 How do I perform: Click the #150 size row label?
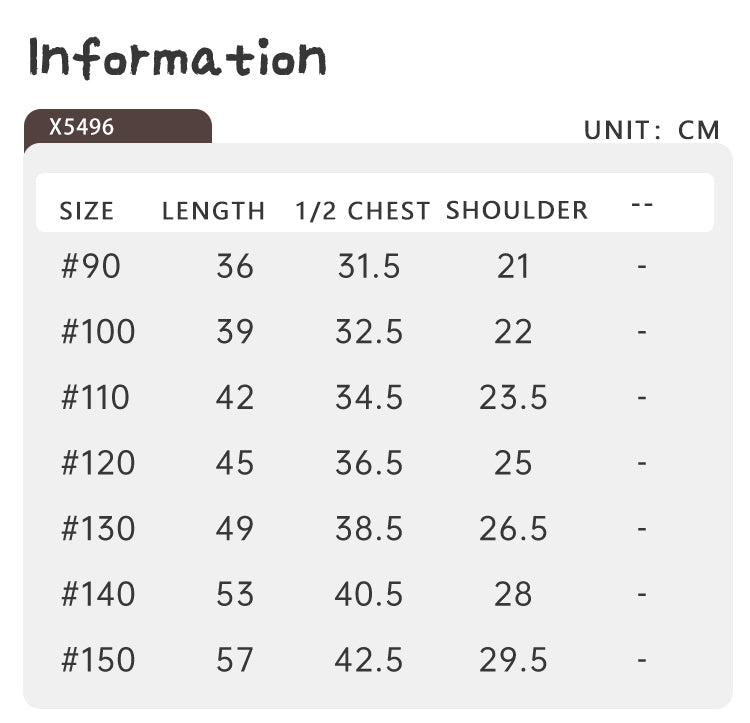tap(98, 659)
